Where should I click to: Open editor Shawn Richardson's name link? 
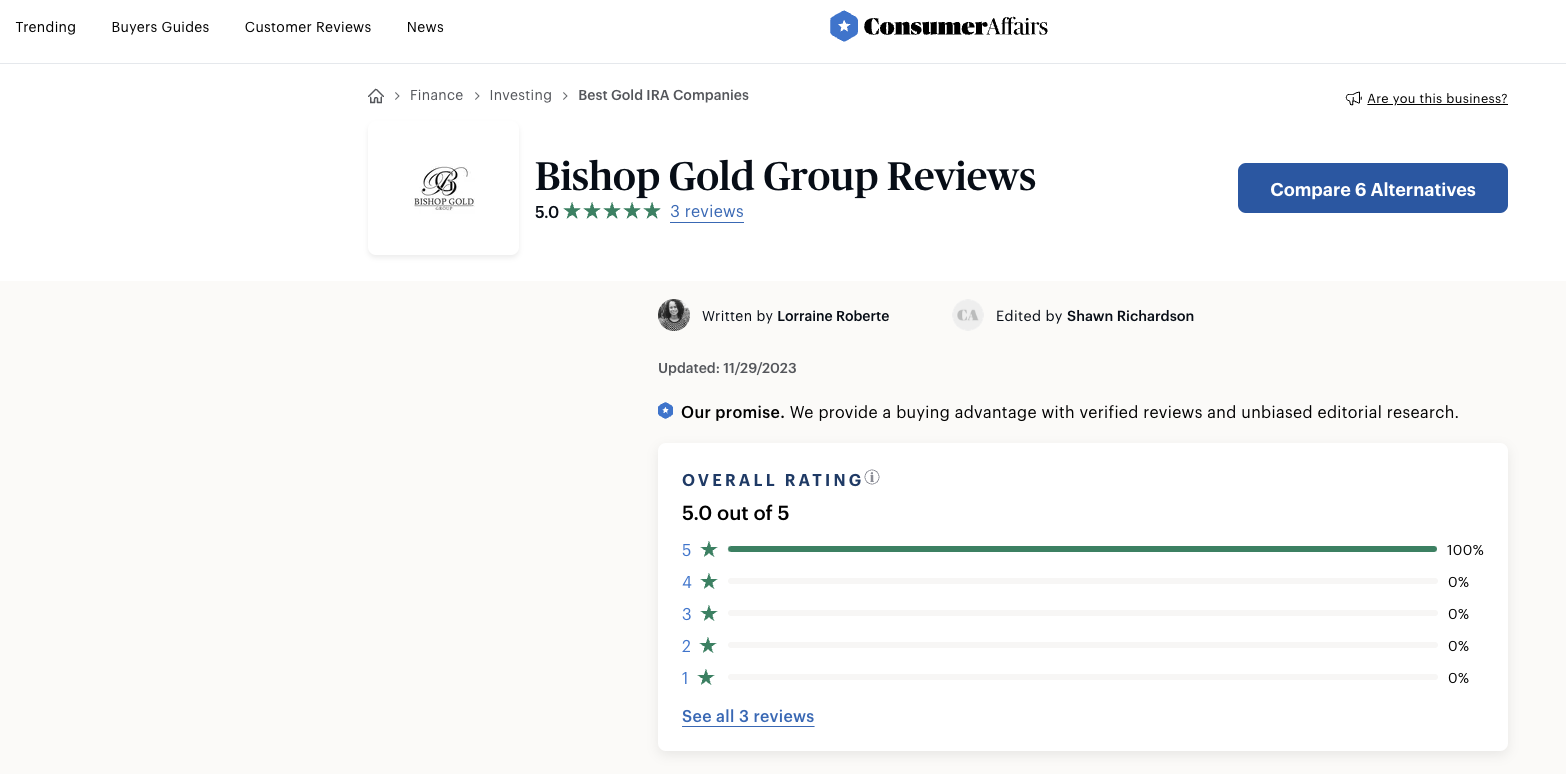(x=1130, y=315)
